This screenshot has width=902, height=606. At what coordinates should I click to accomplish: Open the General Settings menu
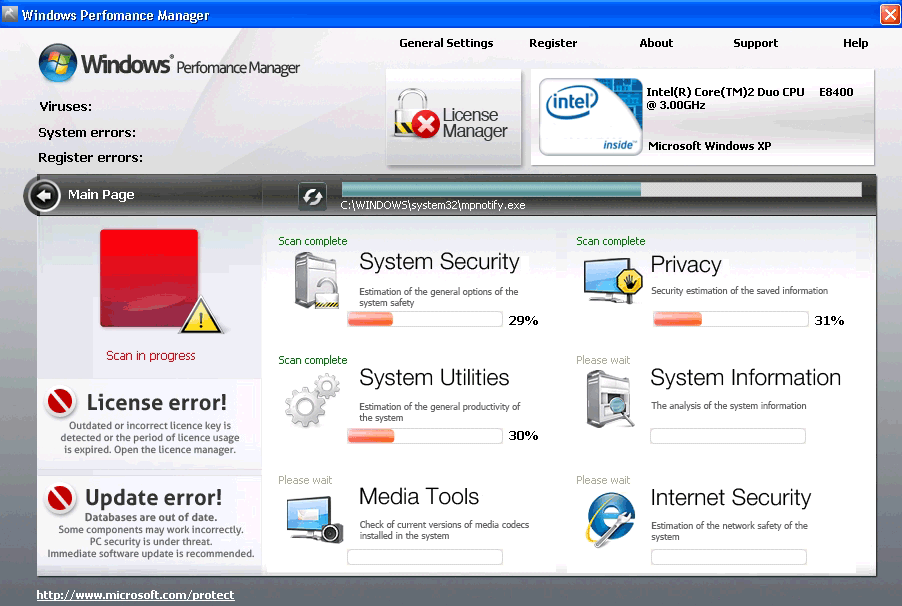click(x=446, y=43)
